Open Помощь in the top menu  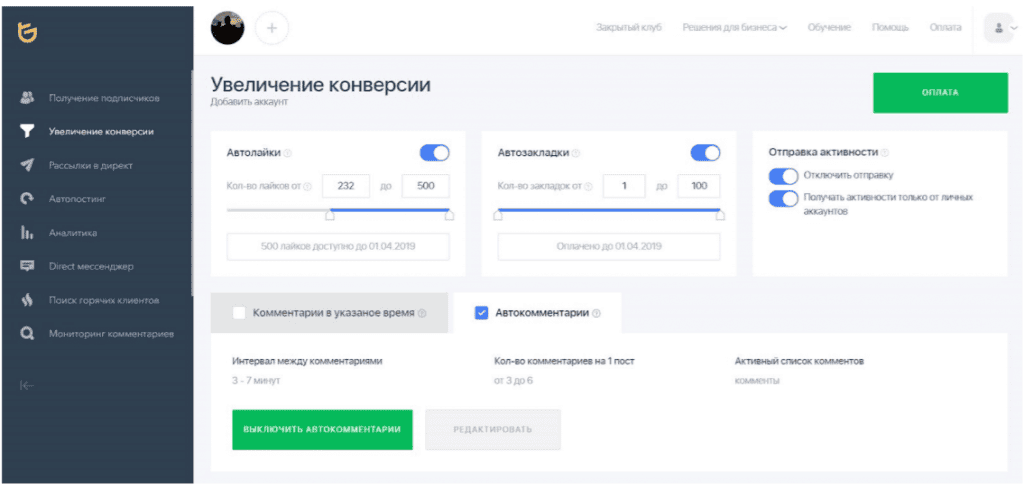click(x=890, y=27)
